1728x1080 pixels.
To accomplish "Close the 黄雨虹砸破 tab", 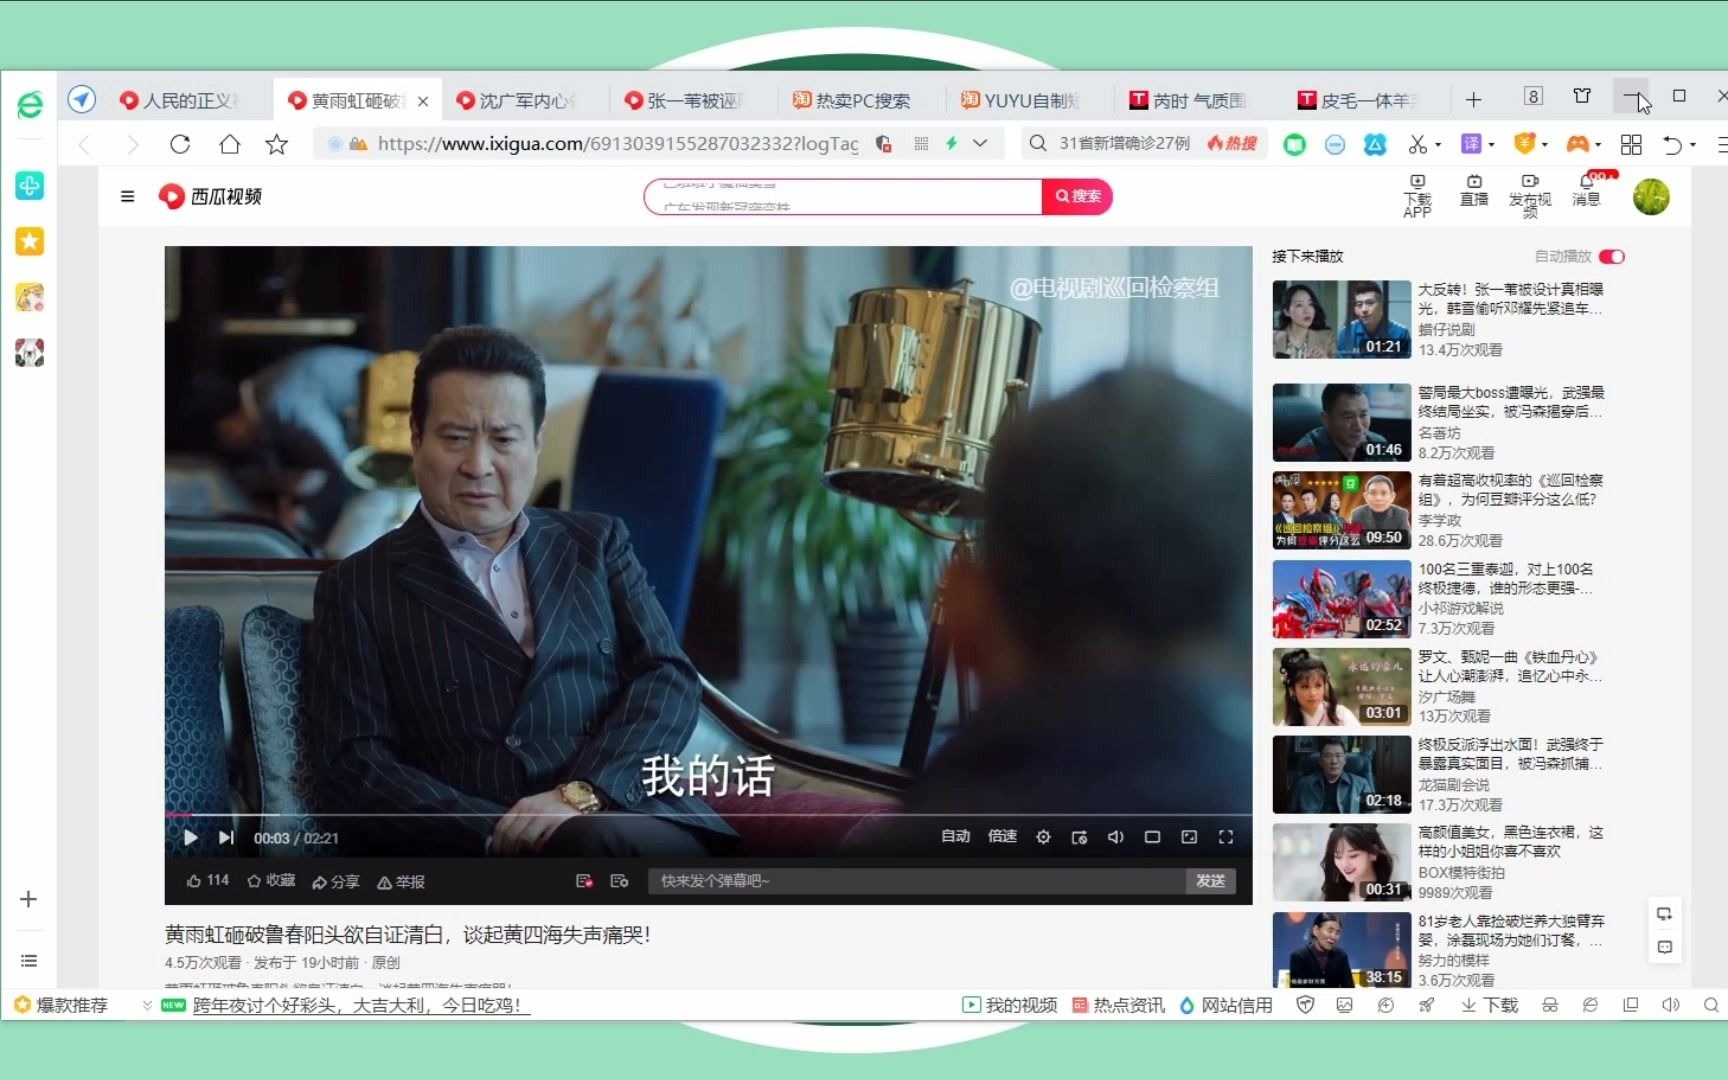I will point(423,101).
